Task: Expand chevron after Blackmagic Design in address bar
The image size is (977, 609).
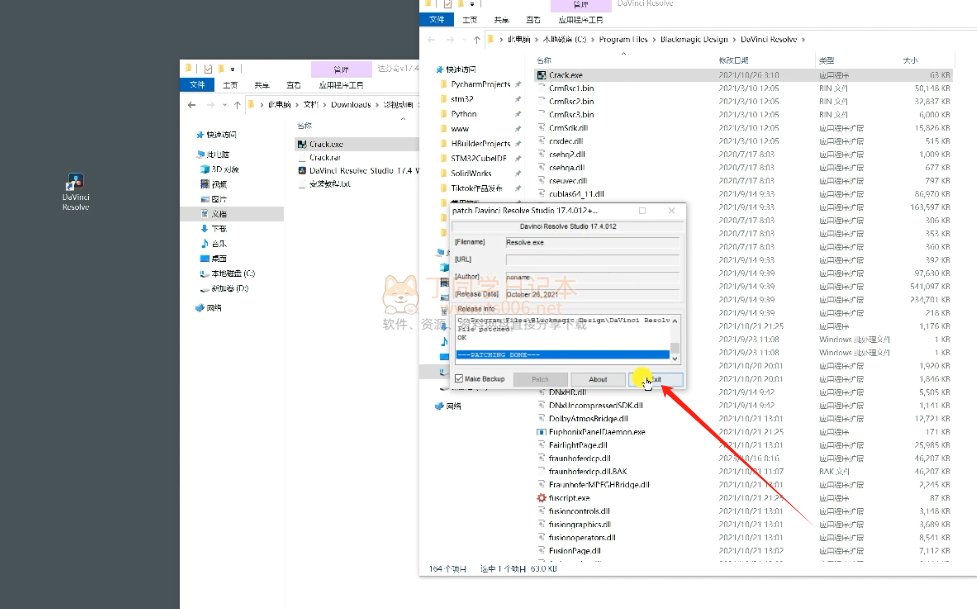Action: (x=734, y=39)
